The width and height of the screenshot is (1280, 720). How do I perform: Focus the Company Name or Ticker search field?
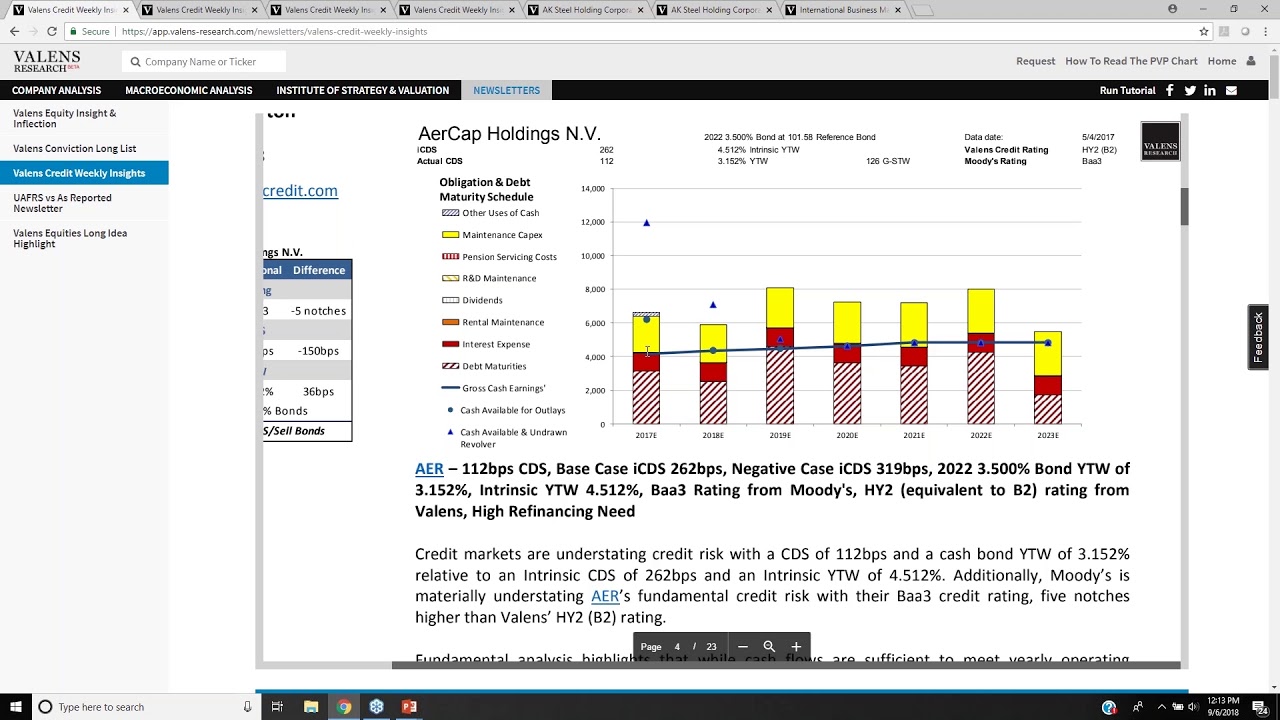(x=204, y=62)
